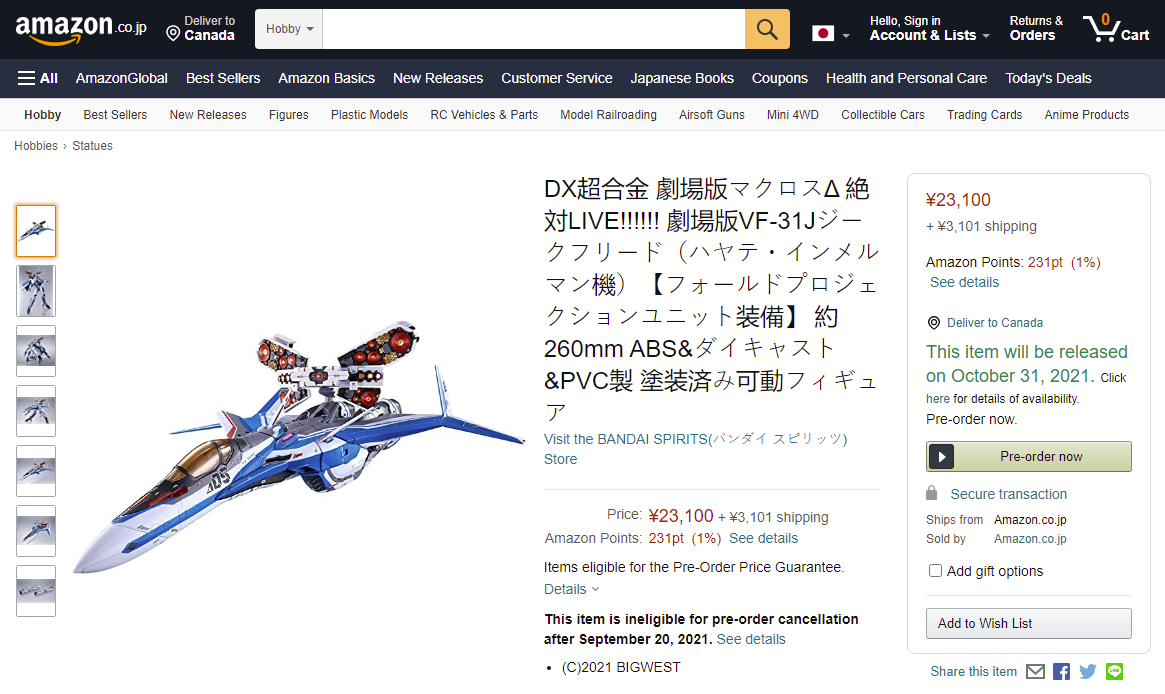Click the Pre-order now button

1028,456
